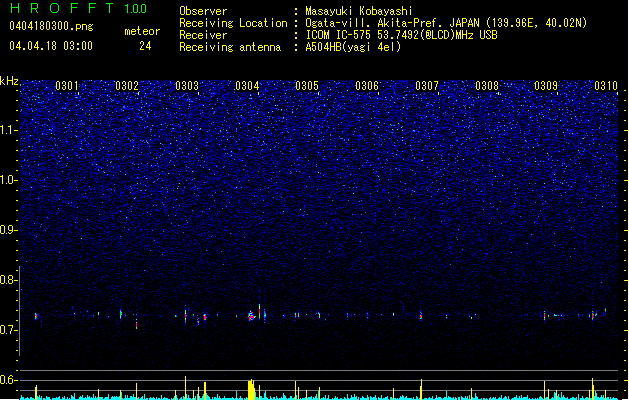The width and height of the screenshot is (629, 400).
Task: Click the HROFFT 1.0.0 title text
Action: [x=78, y=8]
